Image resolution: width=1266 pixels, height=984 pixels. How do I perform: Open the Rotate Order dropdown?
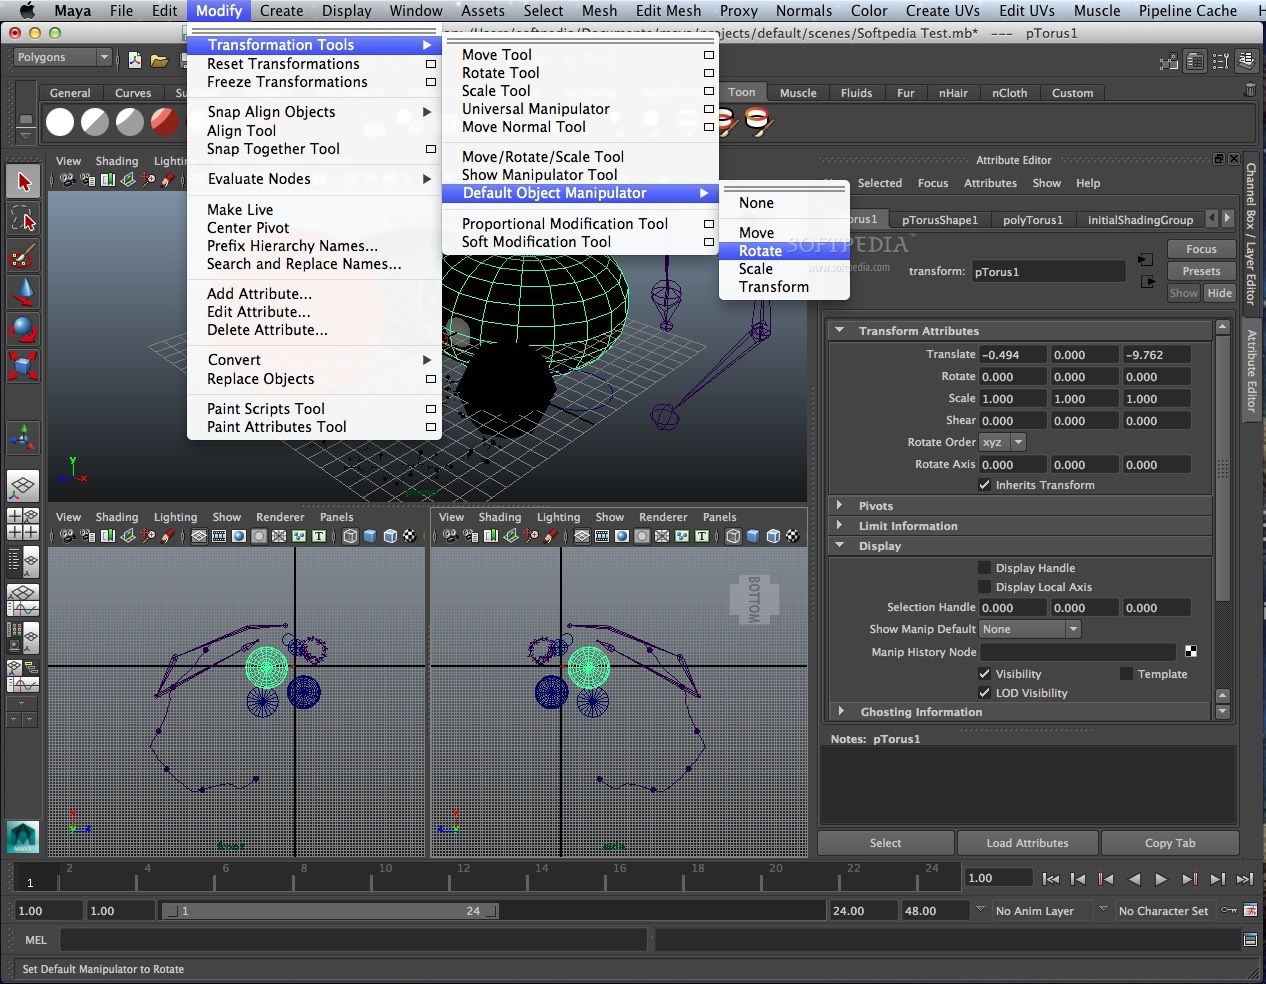click(x=1003, y=442)
